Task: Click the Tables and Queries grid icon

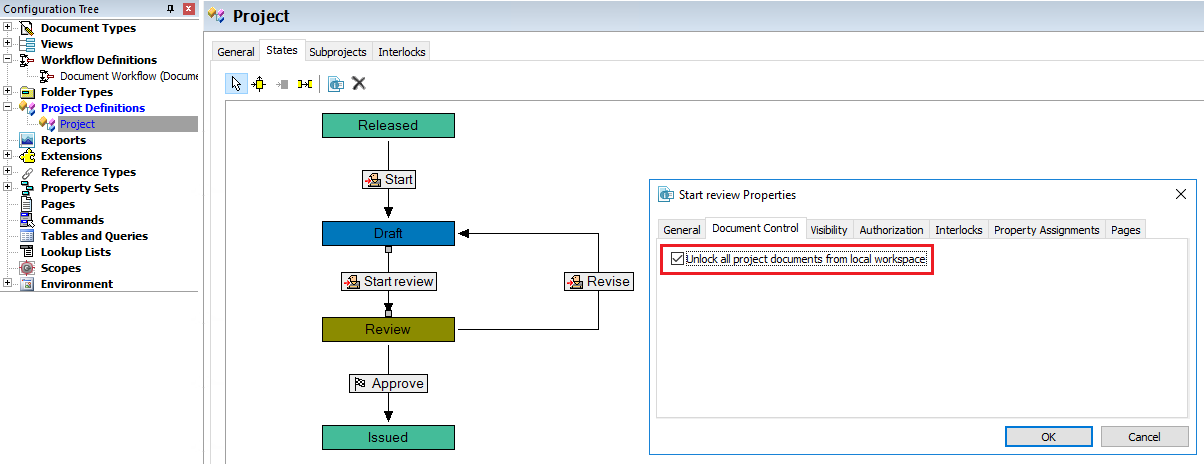Action: pyautogui.click(x=27, y=236)
